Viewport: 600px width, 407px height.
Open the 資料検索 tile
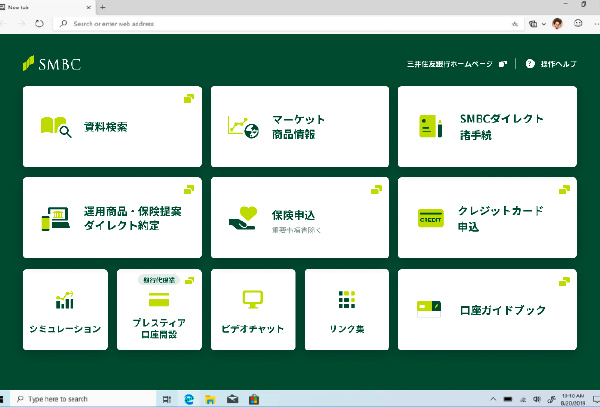click(112, 126)
